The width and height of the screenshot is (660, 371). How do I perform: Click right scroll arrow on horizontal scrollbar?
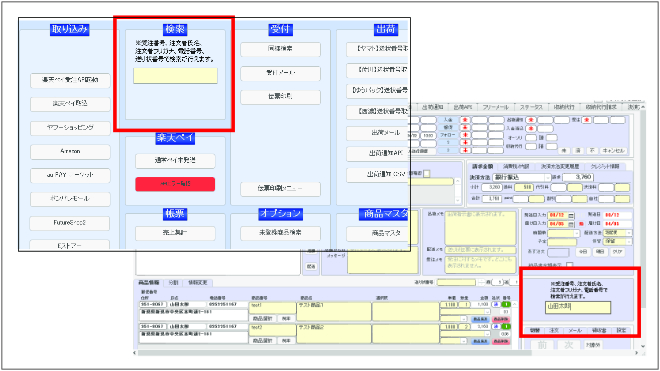[x=636, y=353]
